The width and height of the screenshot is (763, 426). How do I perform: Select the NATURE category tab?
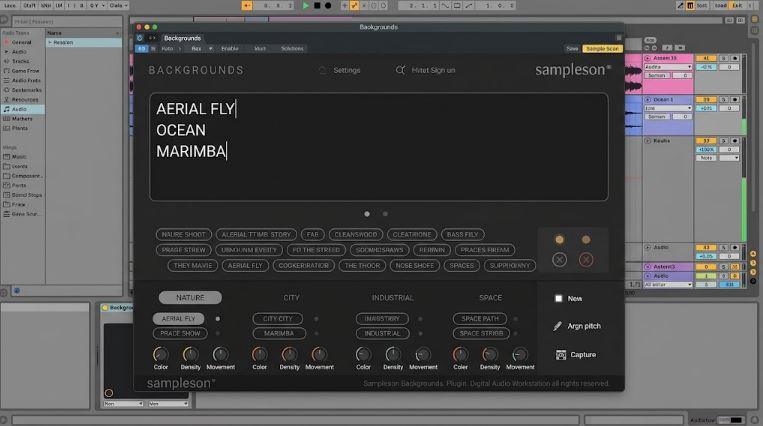coord(190,297)
